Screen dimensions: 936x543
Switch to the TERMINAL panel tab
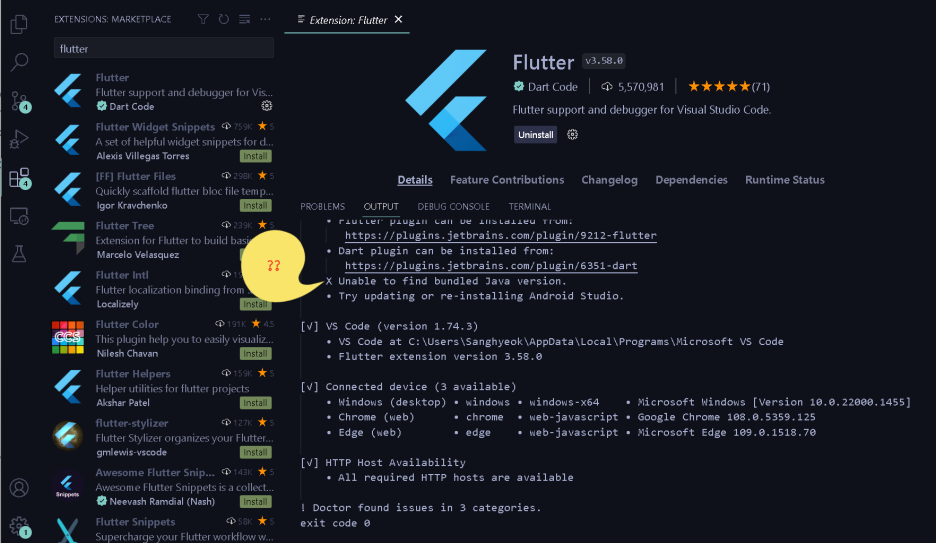[x=529, y=206]
